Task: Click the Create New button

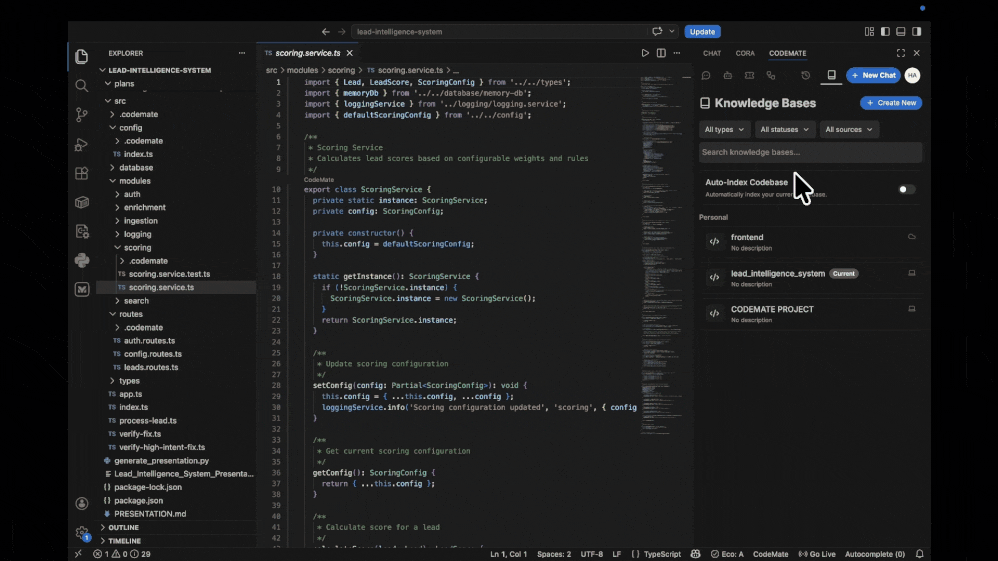Action: point(891,103)
